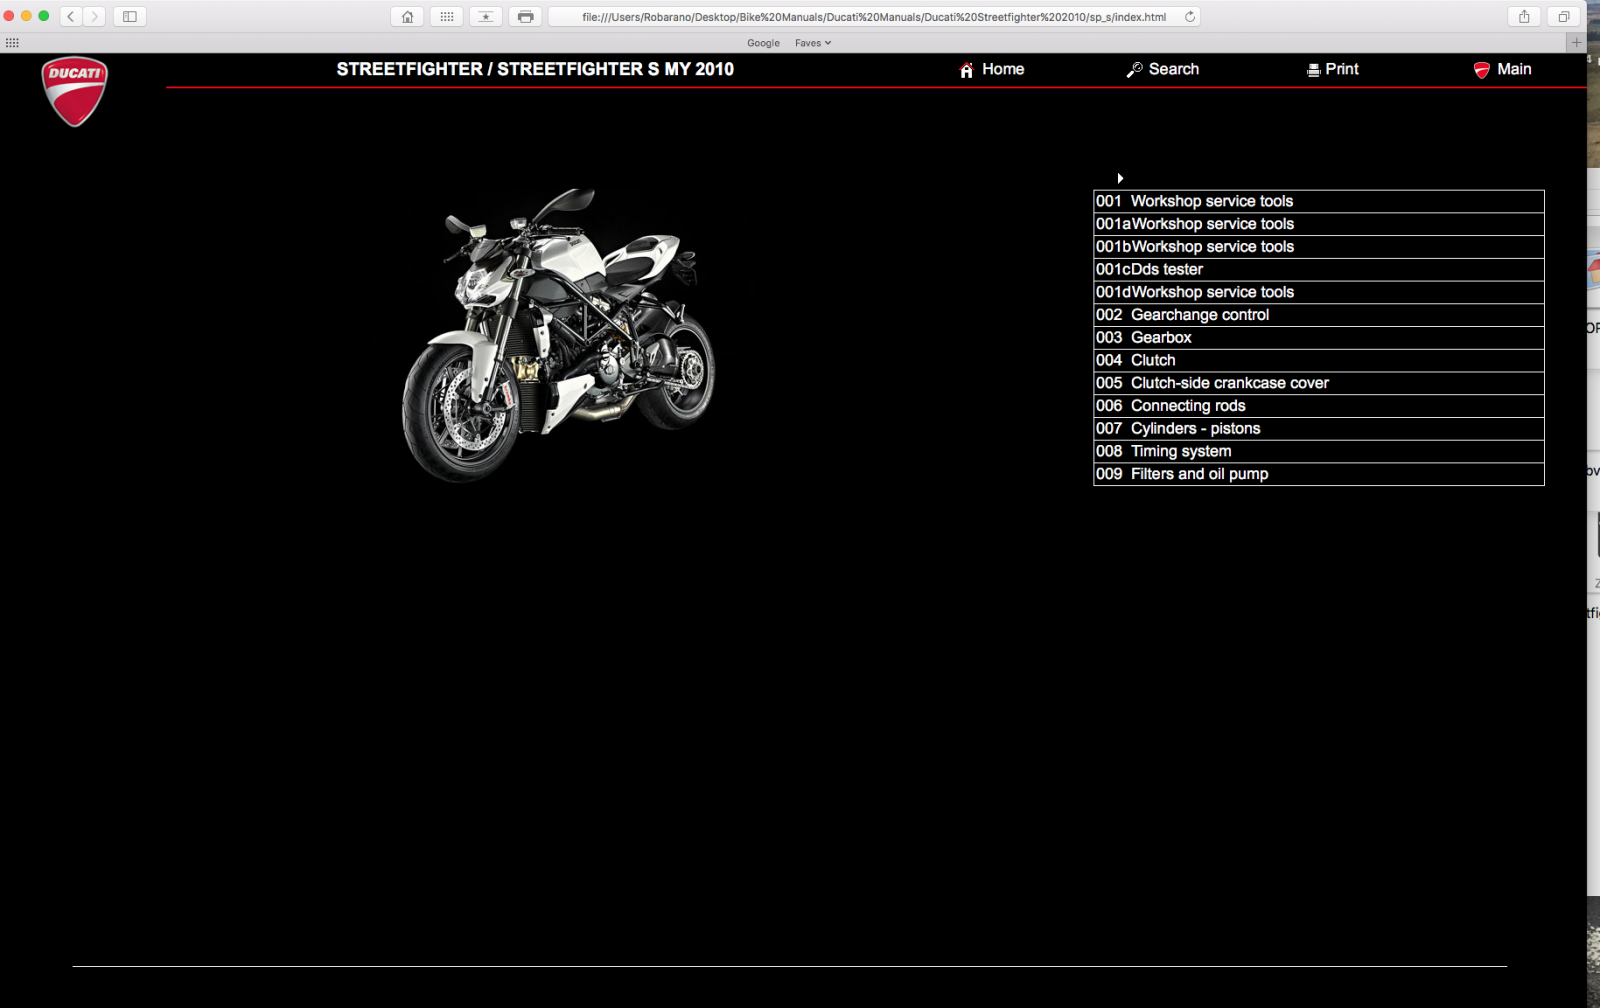This screenshot has height=1008, width=1600.
Task: Add a new tab with plus button
Action: pos(1577,42)
